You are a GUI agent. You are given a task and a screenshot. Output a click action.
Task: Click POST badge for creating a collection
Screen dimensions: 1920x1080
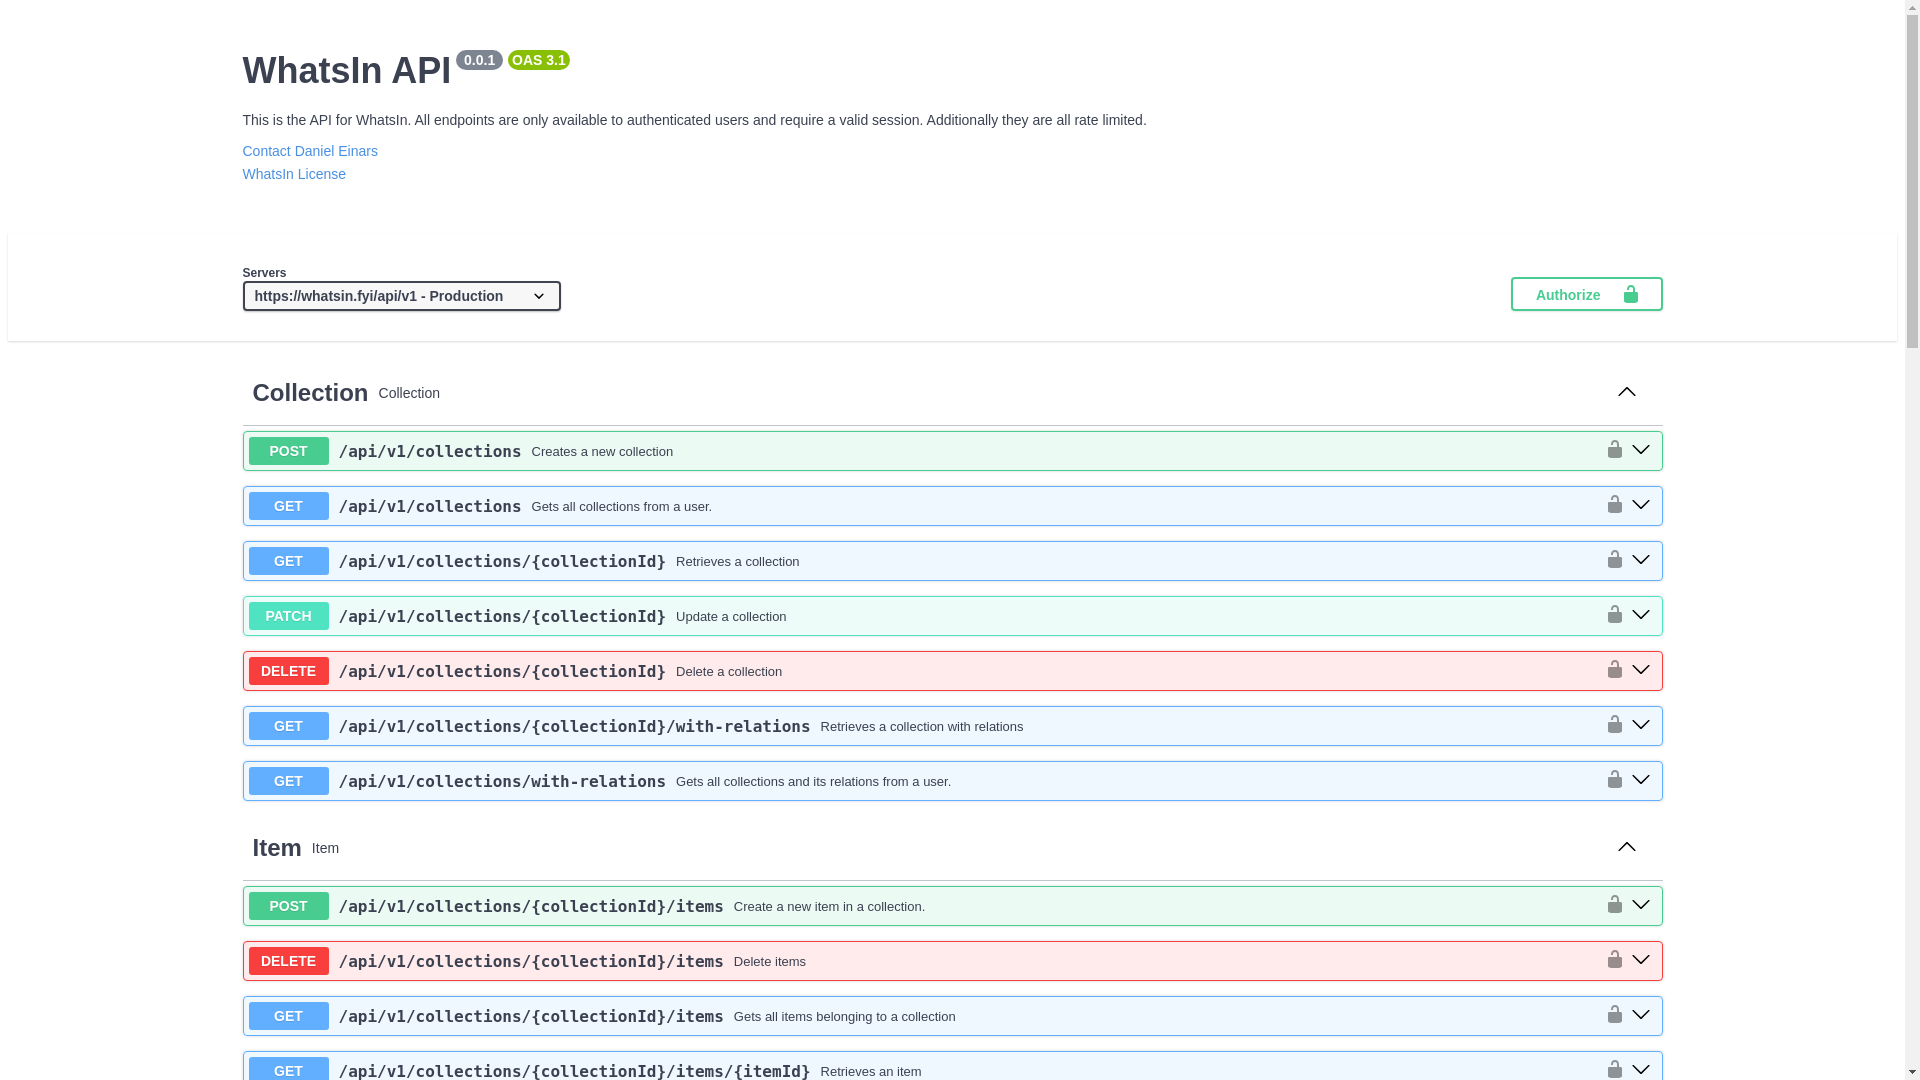288,451
